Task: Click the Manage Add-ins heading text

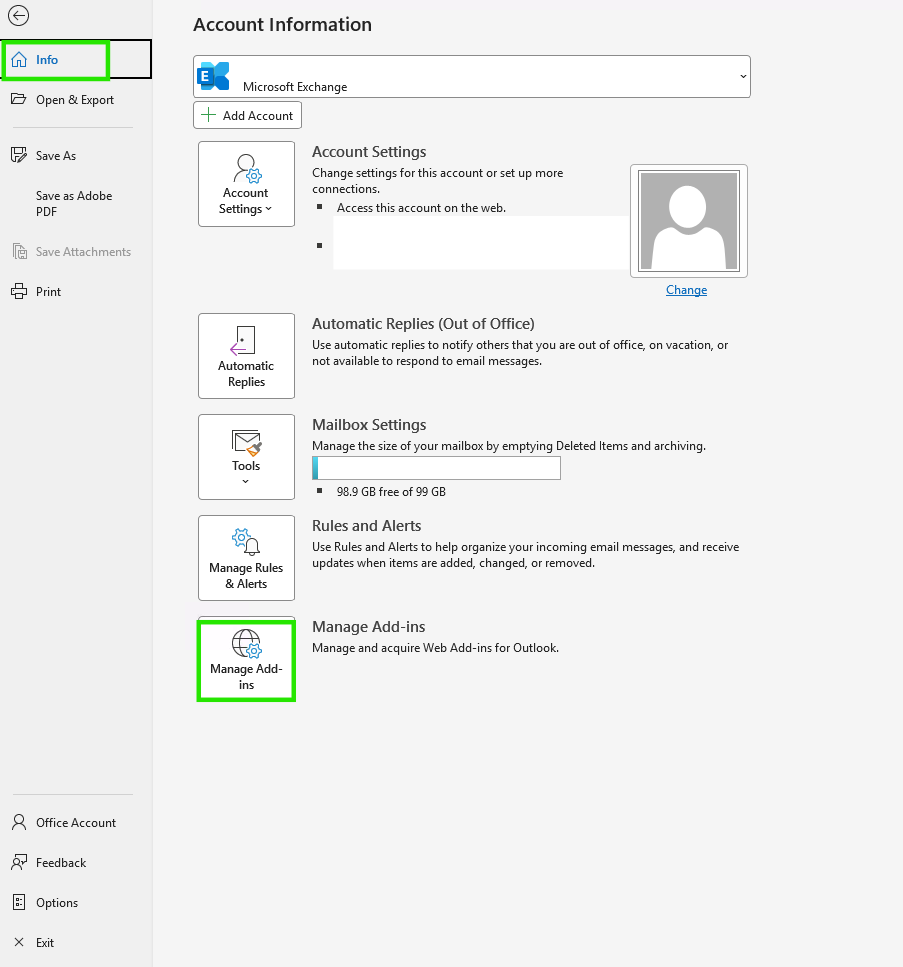Action: tap(369, 627)
